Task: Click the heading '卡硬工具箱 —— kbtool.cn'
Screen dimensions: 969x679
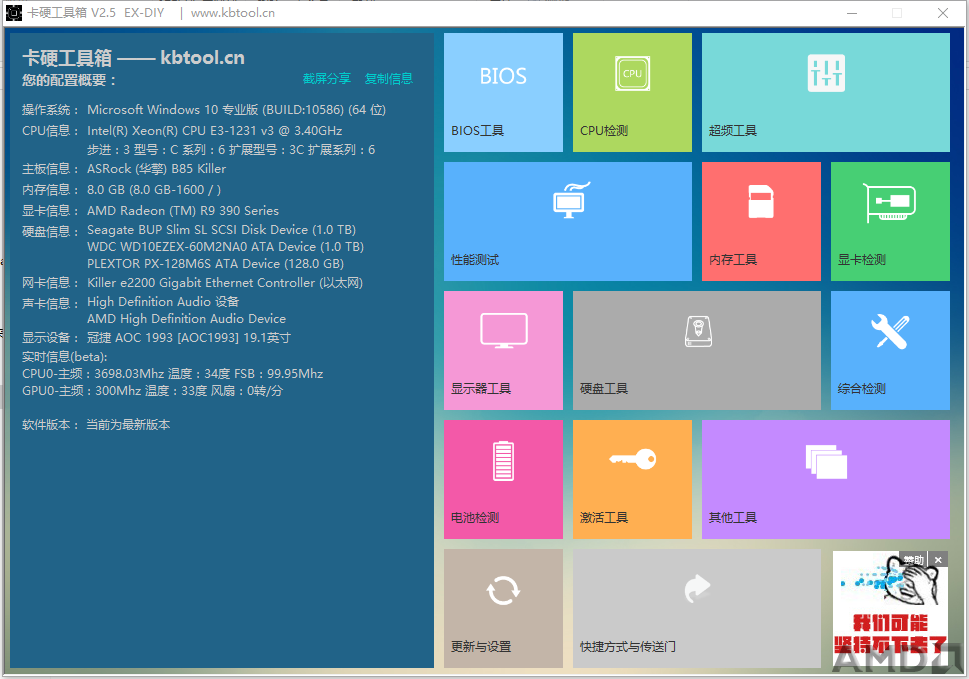Action: click(x=133, y=57)
